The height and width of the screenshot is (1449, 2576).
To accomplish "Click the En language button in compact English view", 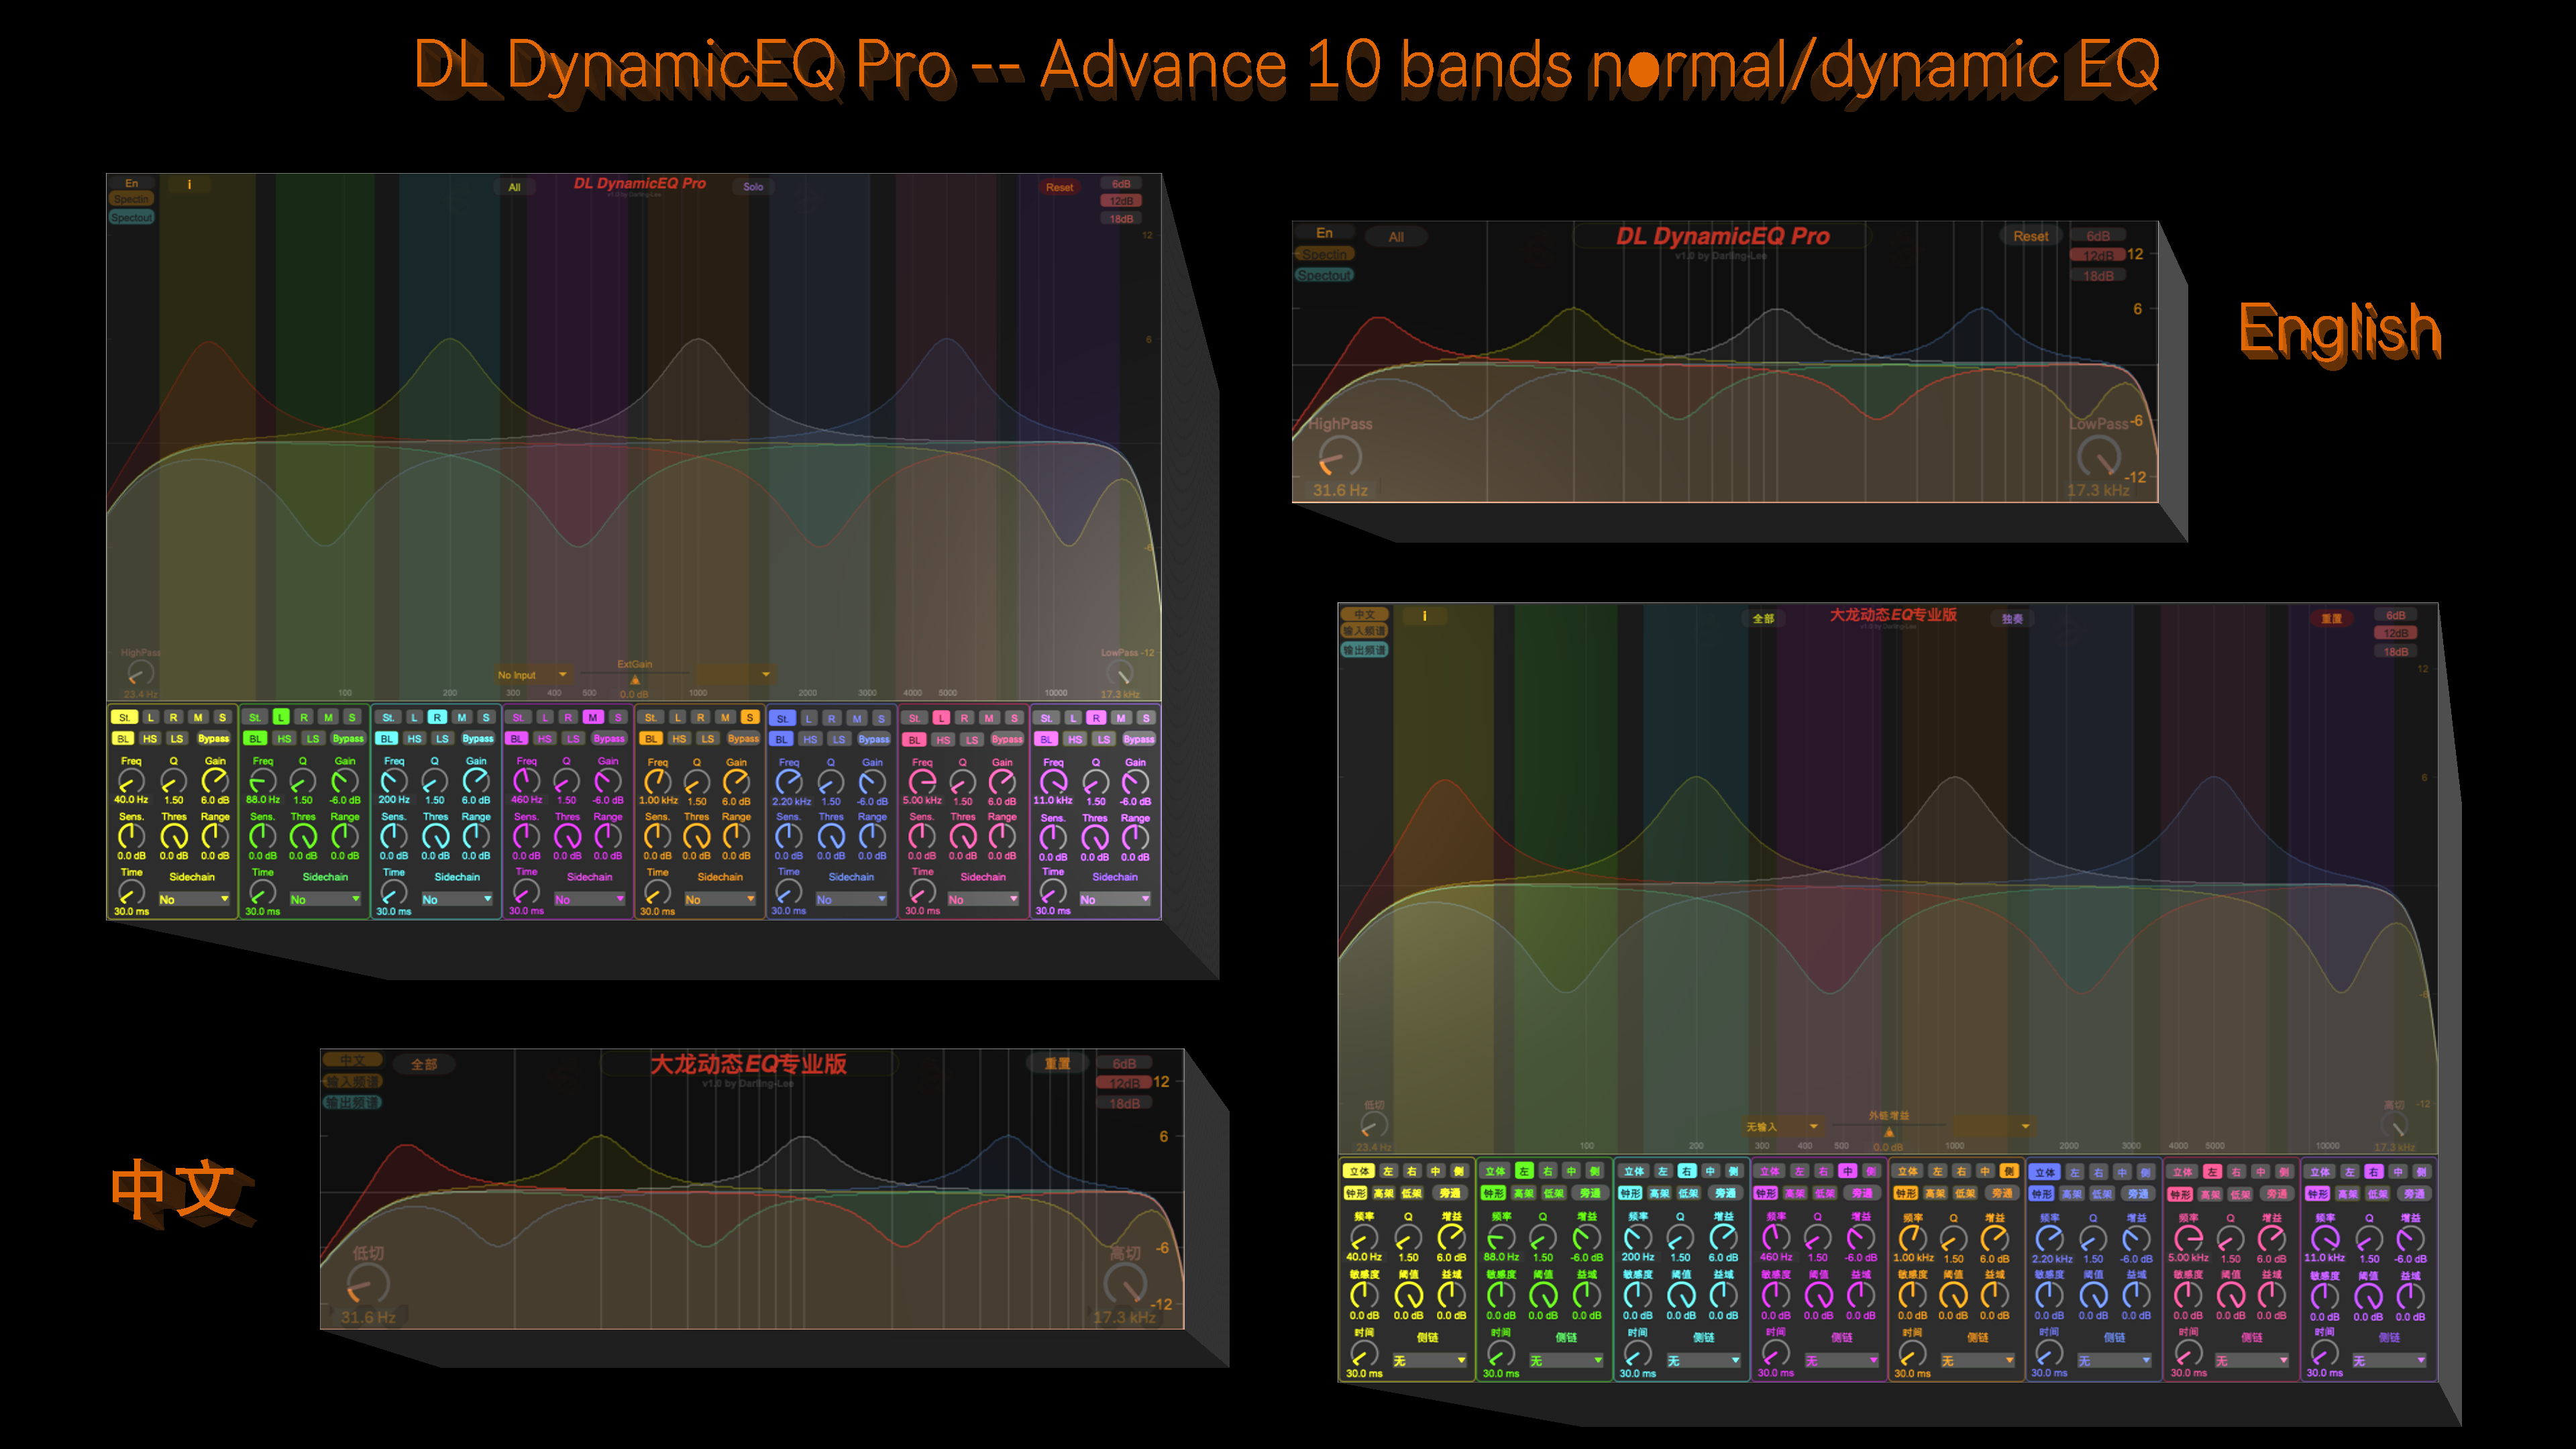I will pos(1324,233).
